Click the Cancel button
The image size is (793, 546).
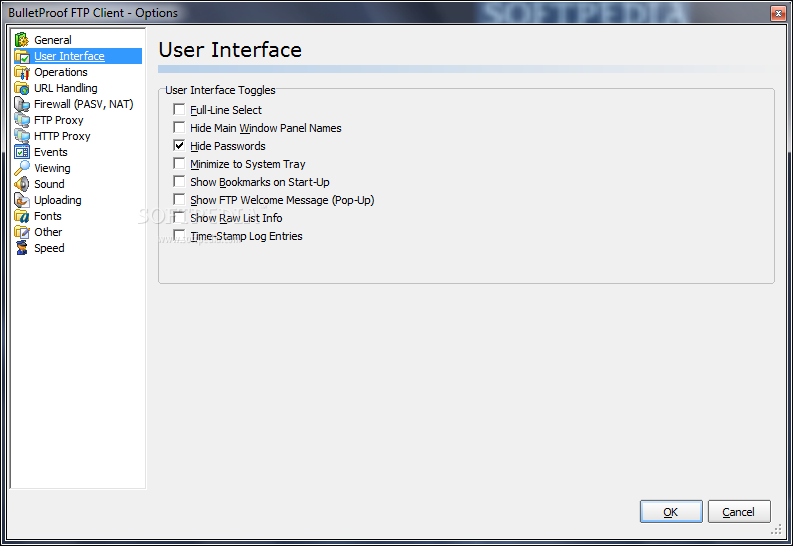coord(739,512)
